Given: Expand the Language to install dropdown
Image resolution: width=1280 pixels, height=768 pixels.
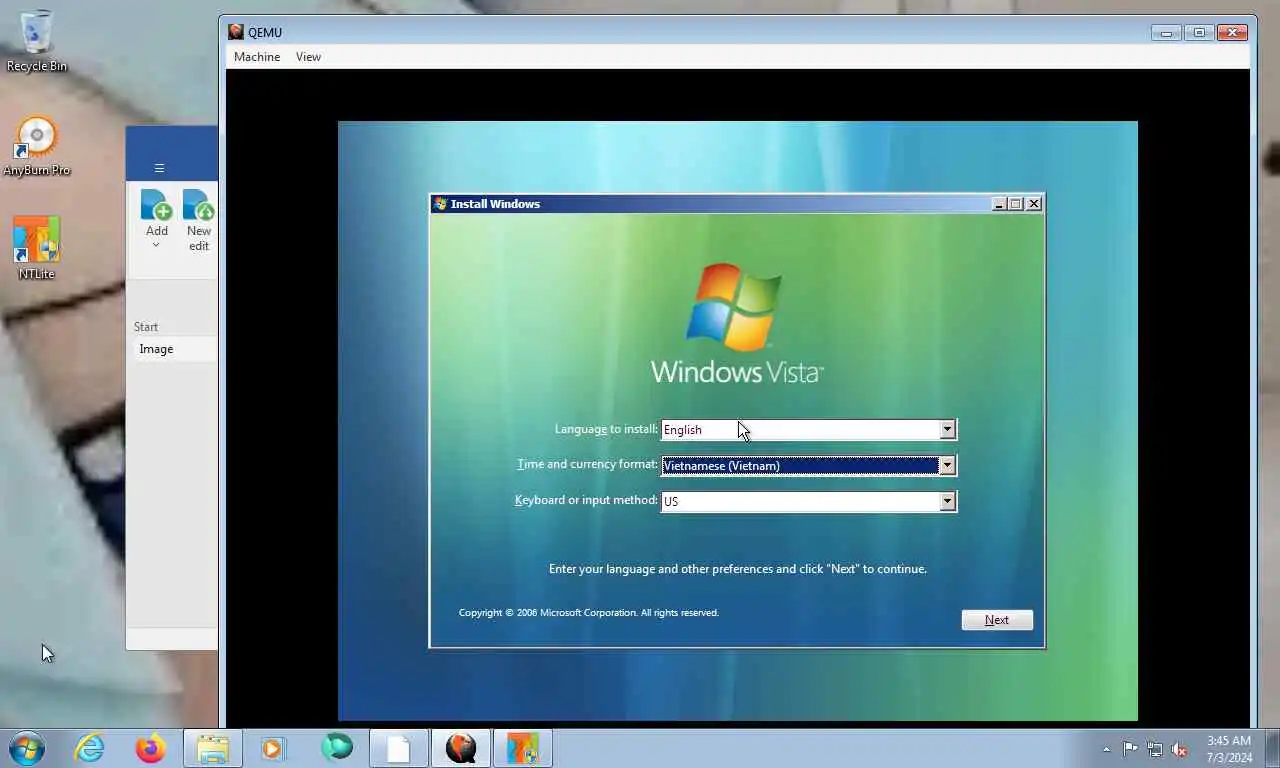Looking at the screenshot, I should tap(947, 430).
